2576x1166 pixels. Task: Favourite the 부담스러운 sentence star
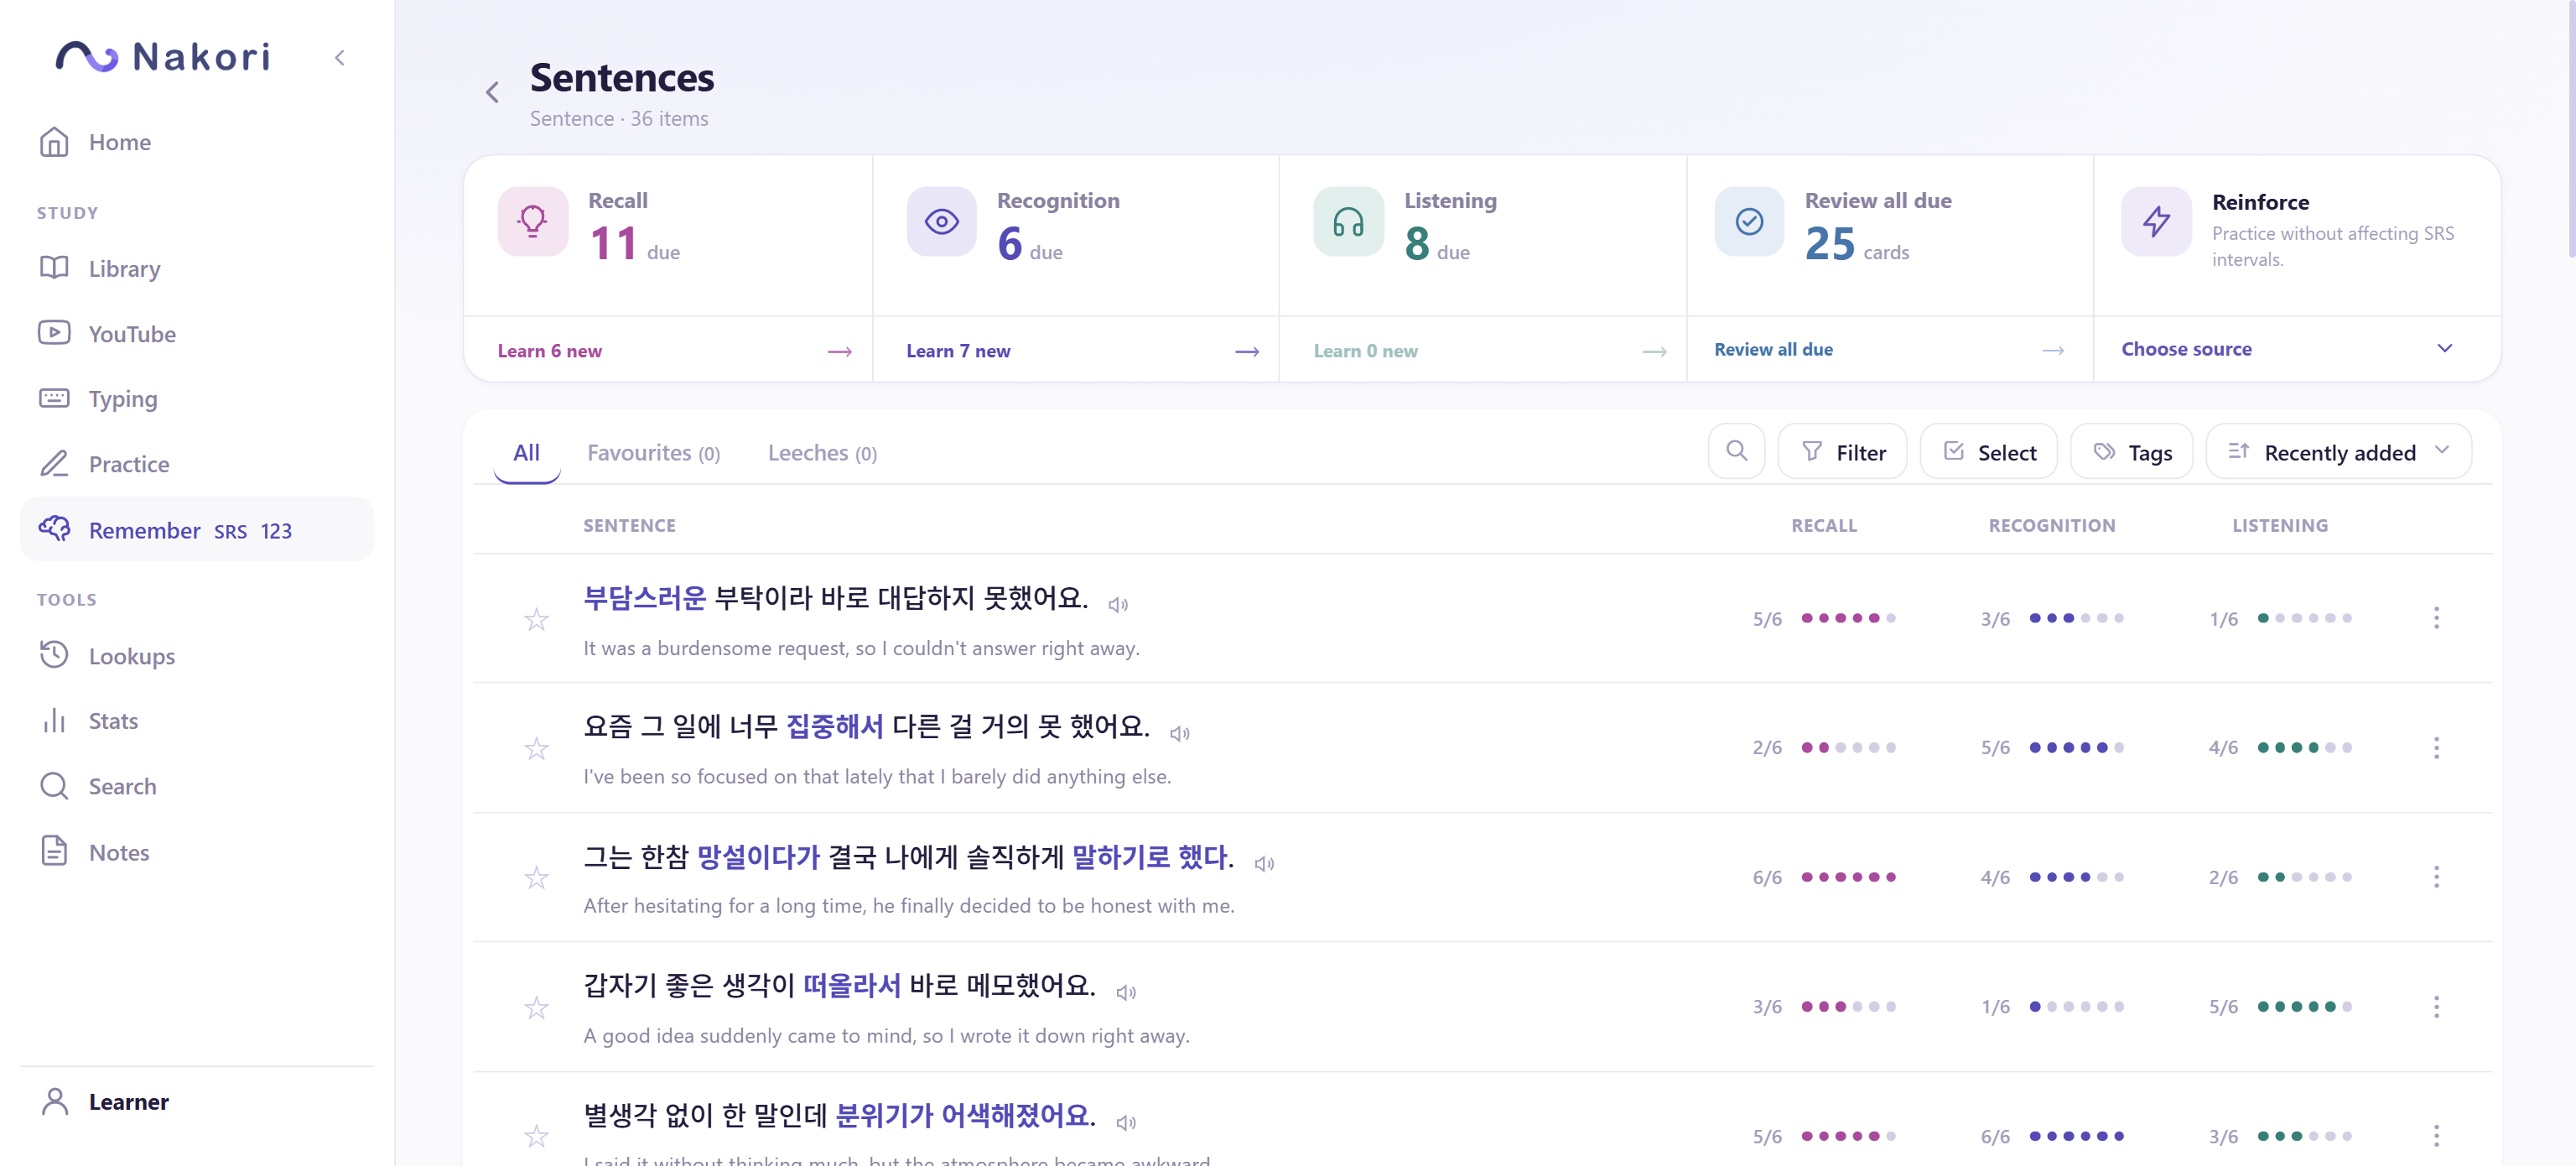(x=537, y=619)
